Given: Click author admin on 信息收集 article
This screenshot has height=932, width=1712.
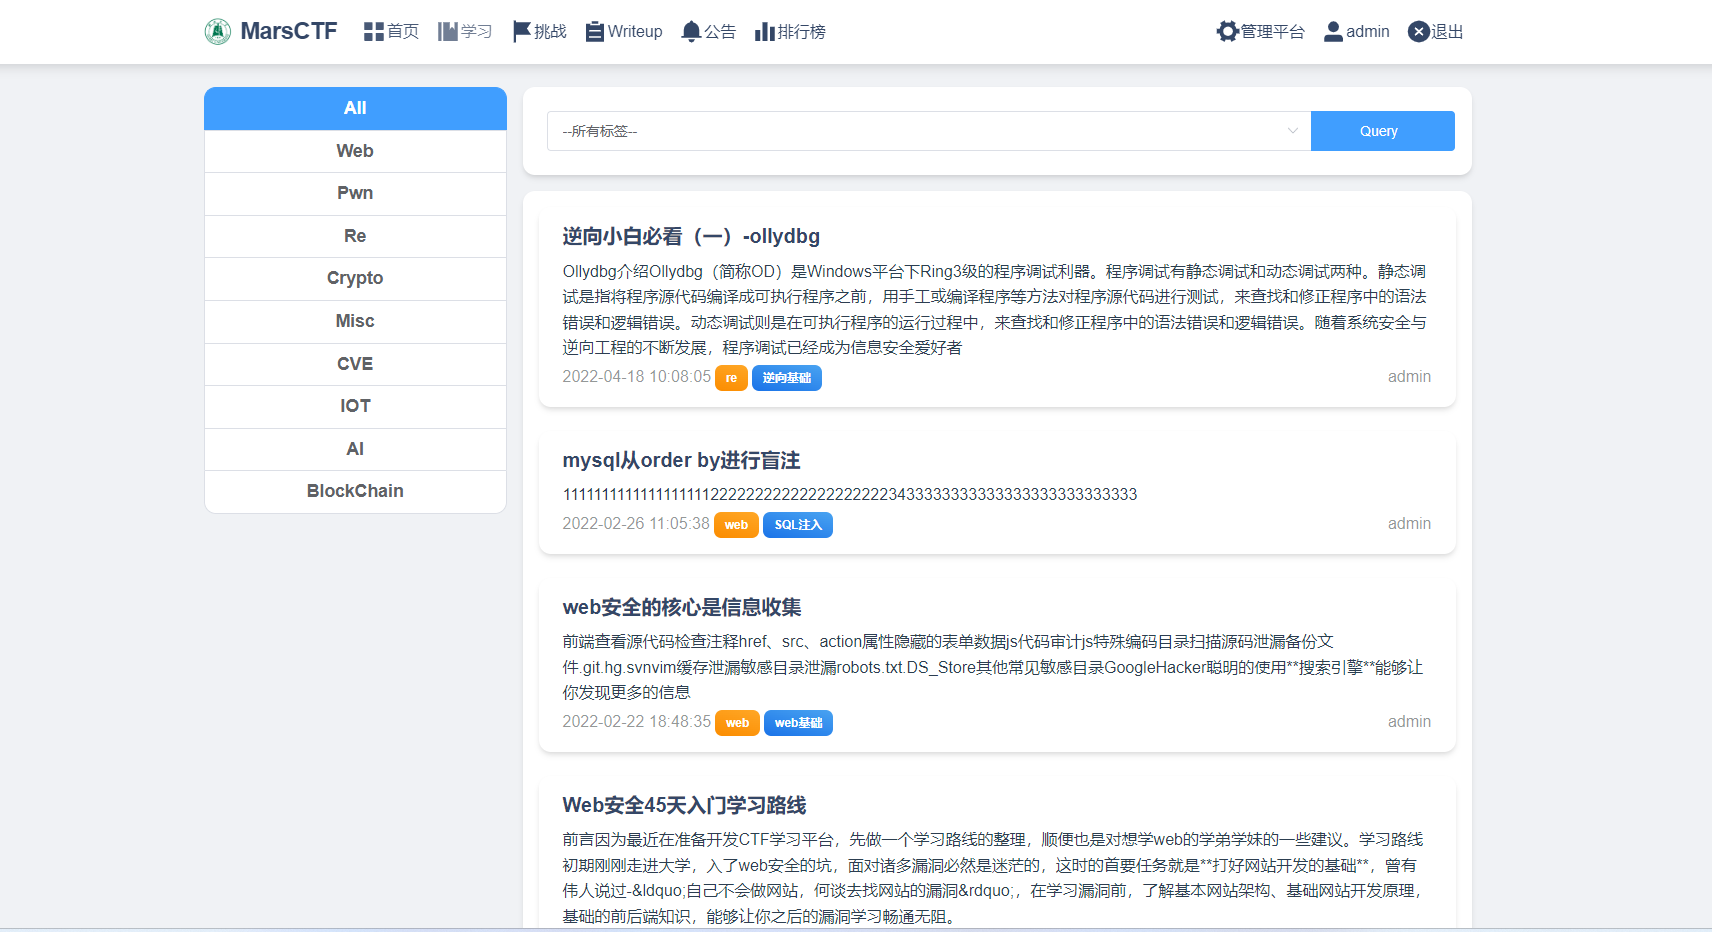Looking at the screenshot, I should point(1409,722).
